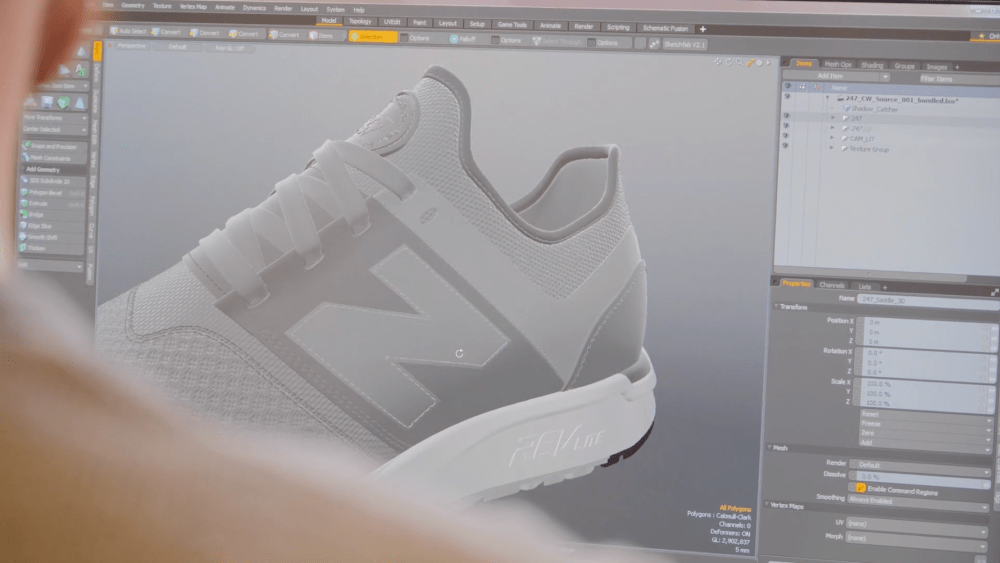Viewport: 1000px width, 563px height.
Task: Select the Edge Slice tool
Action: 52,226
